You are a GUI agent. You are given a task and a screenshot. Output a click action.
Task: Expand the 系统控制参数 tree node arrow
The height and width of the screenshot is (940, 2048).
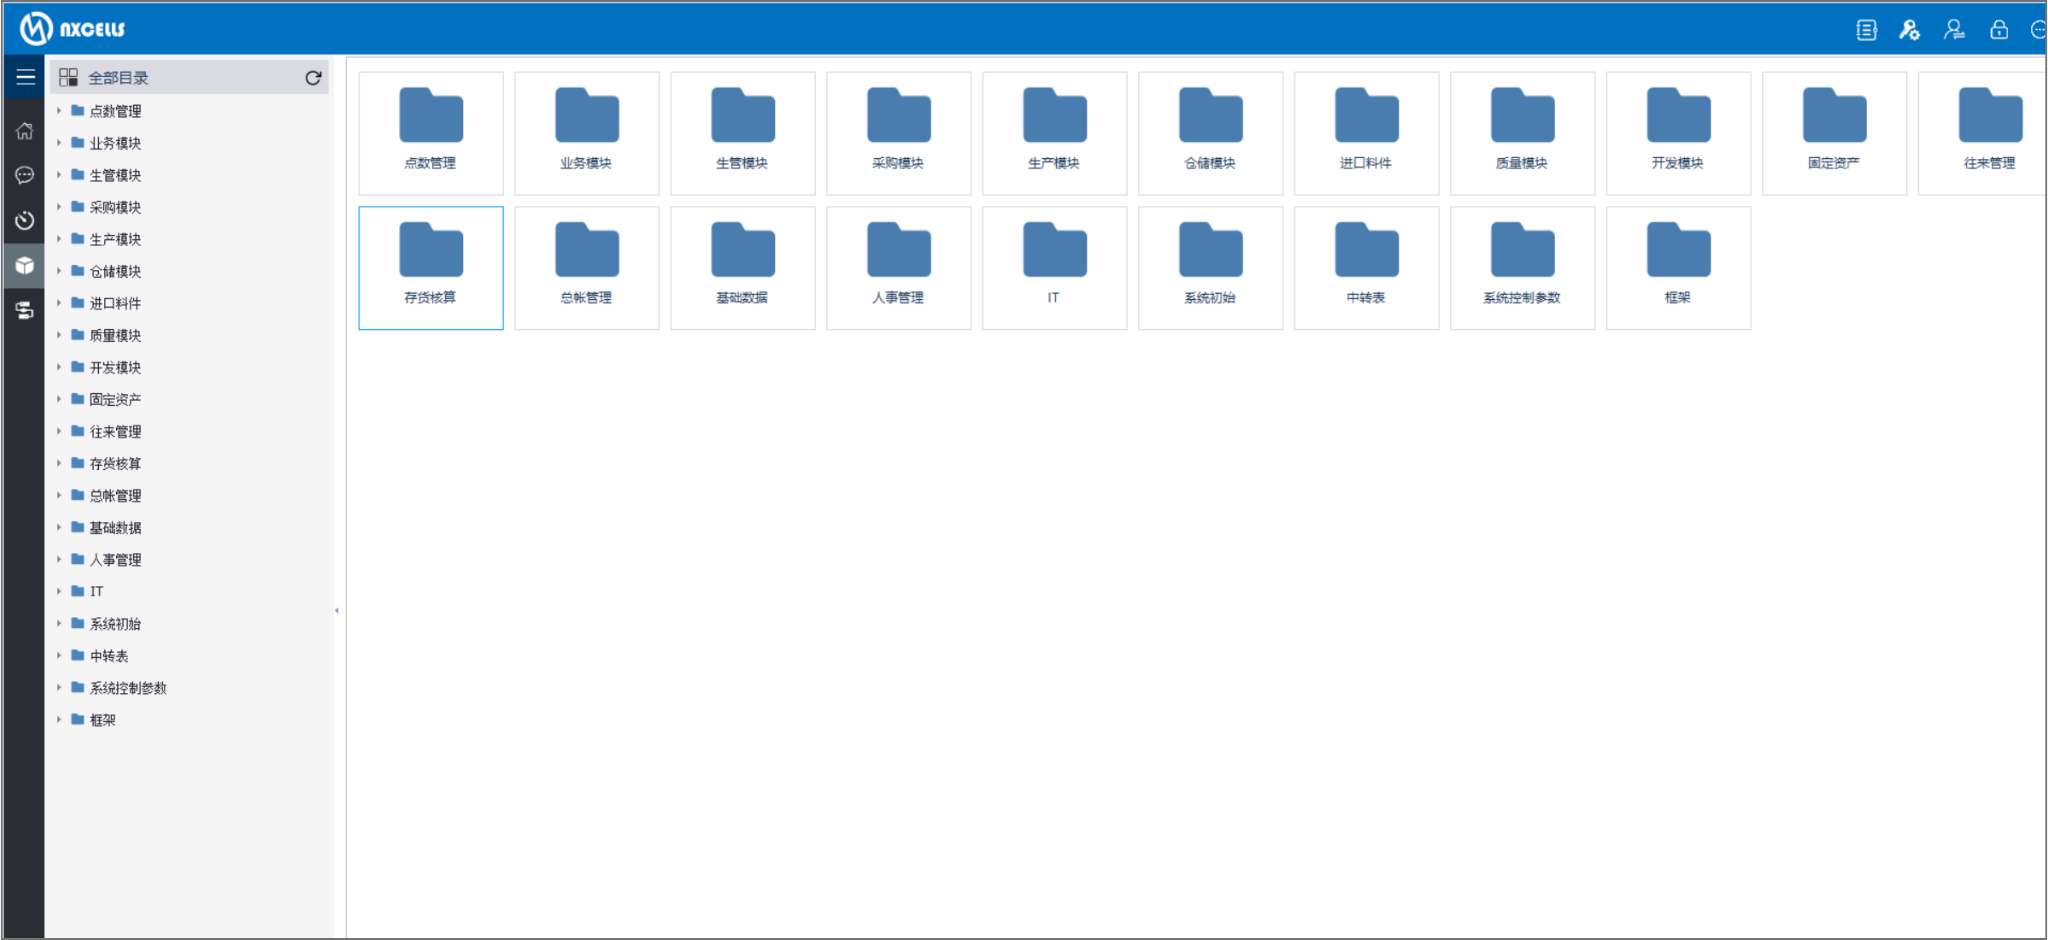(x=59, y=688)
